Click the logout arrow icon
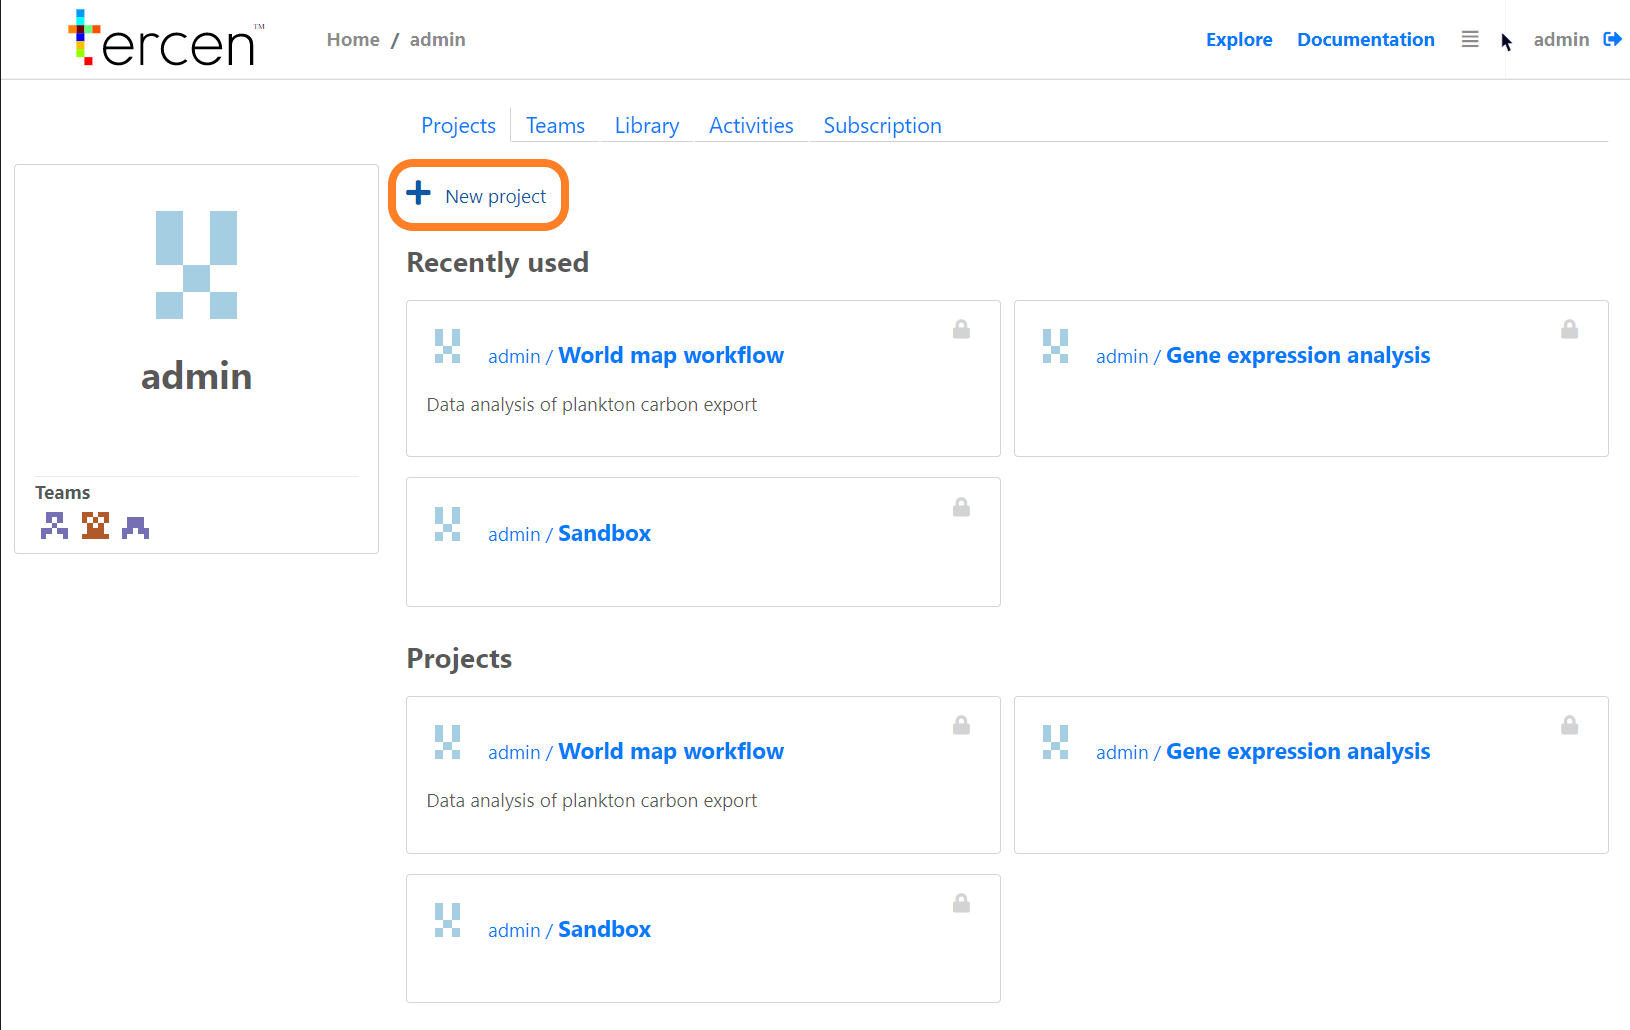Viewport: 1630px width, 1030px height. [x=1612, y=39]
